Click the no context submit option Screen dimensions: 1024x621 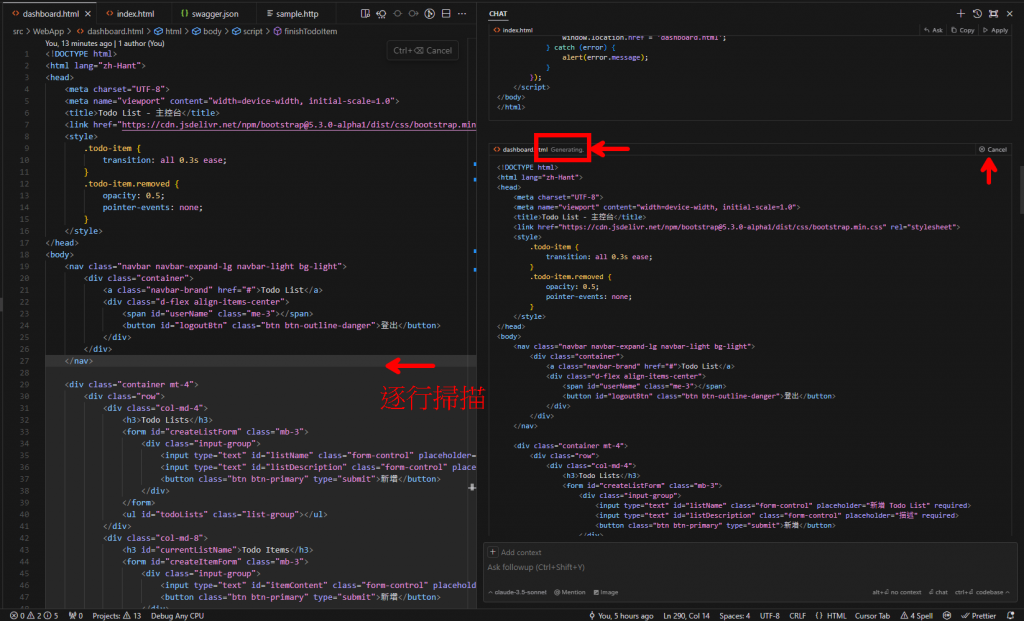pos(897,593)
